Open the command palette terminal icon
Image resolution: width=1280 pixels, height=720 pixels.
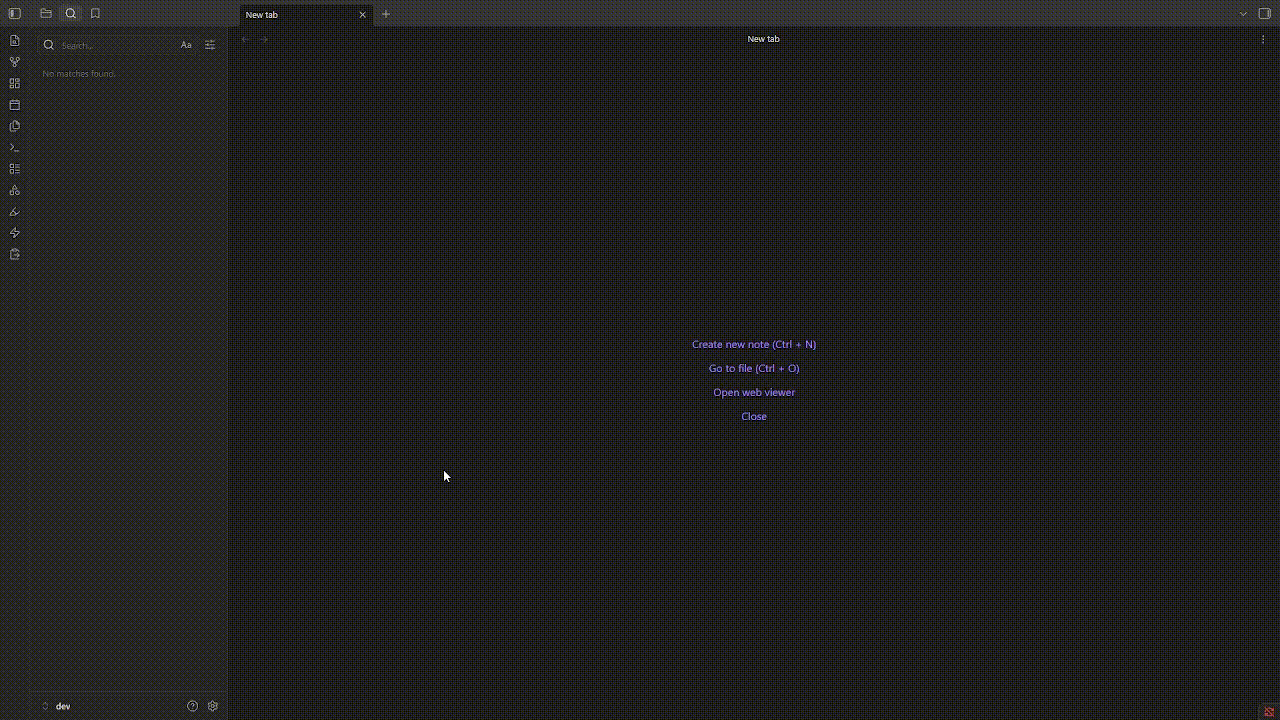click(x=14, y=148)
